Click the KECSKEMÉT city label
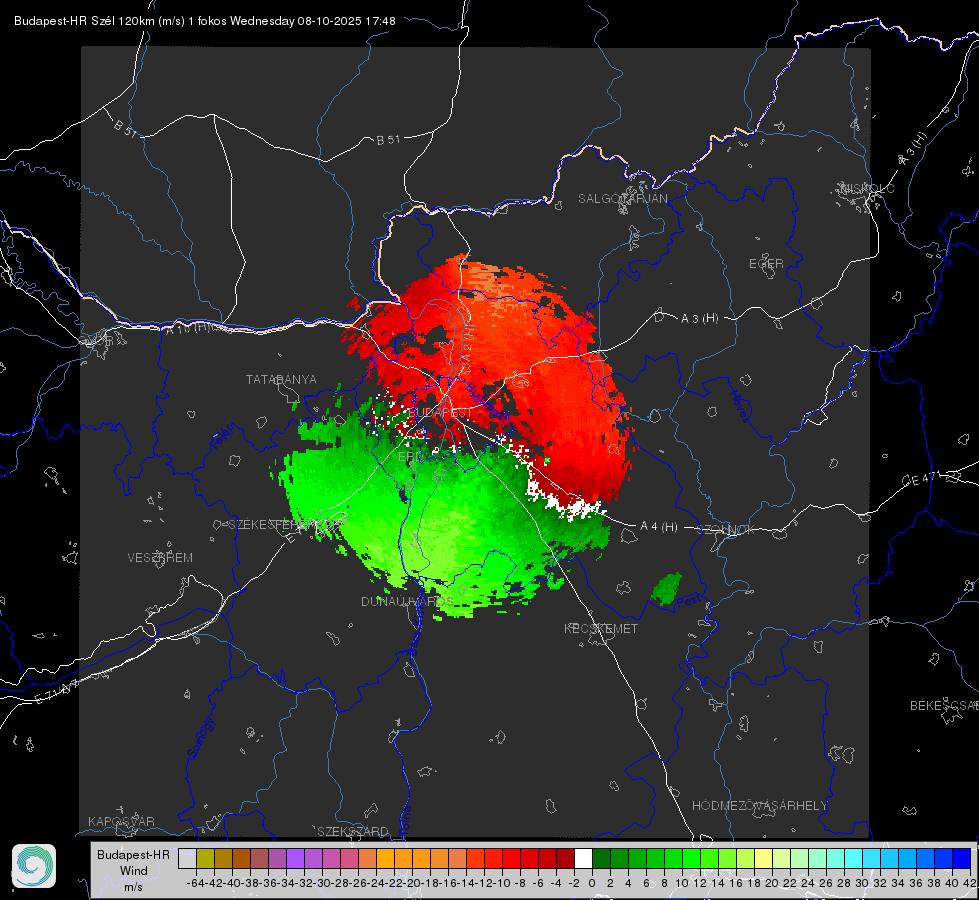979x900 pixels. tap(601, 628)
